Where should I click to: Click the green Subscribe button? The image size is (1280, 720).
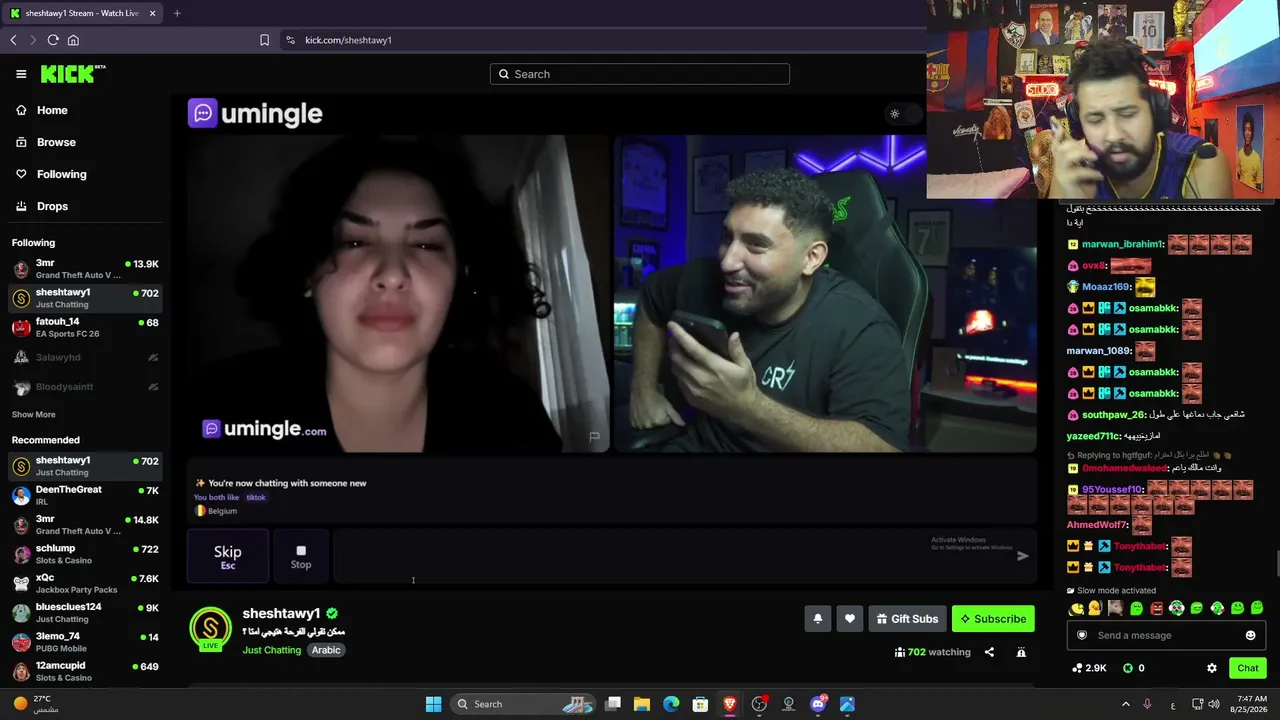[x=993, y=619]
